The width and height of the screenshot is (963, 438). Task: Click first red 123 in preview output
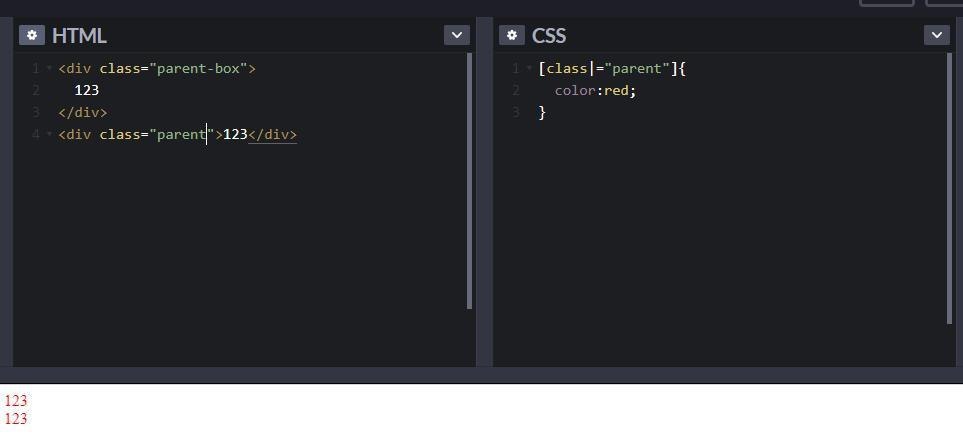point(16,401)
